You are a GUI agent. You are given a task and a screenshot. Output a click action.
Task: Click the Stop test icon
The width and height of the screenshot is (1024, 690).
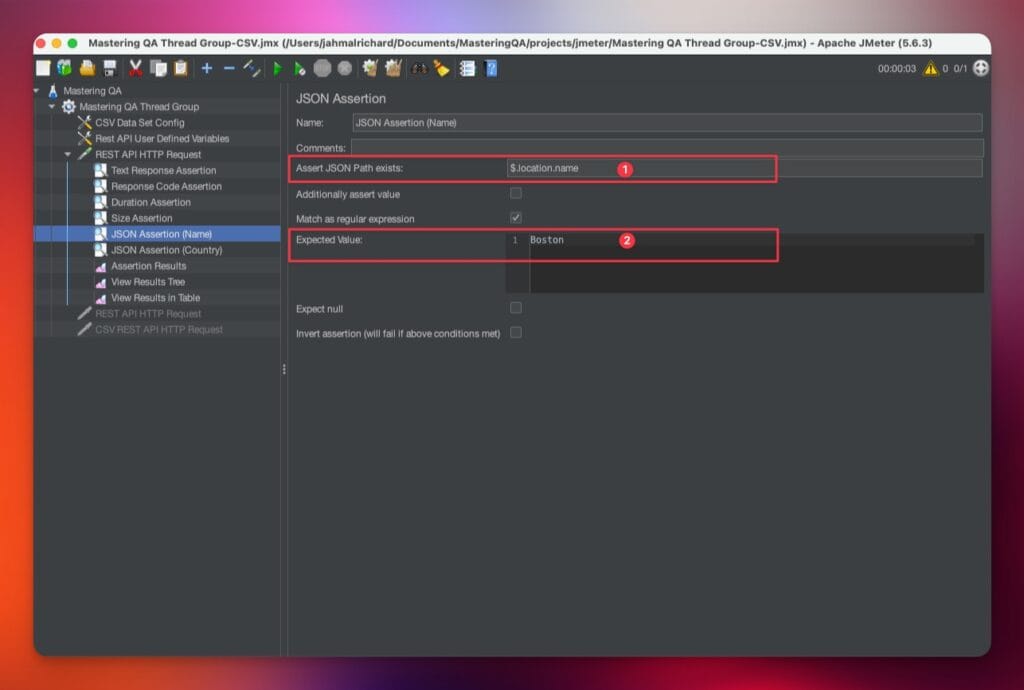pyautogui.click(x=323, y=68)
